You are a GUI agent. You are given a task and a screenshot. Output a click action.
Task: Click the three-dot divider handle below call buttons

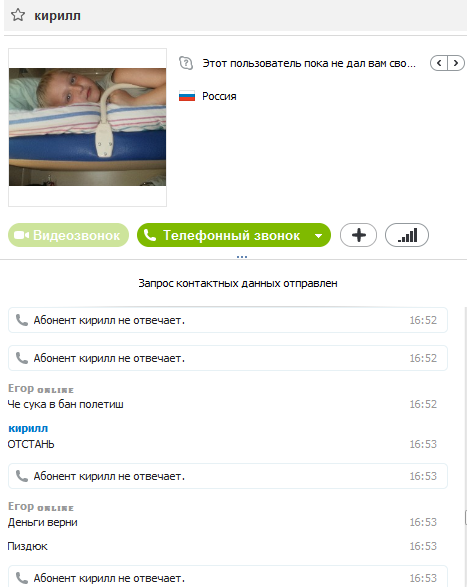click(x=242, y=257)
